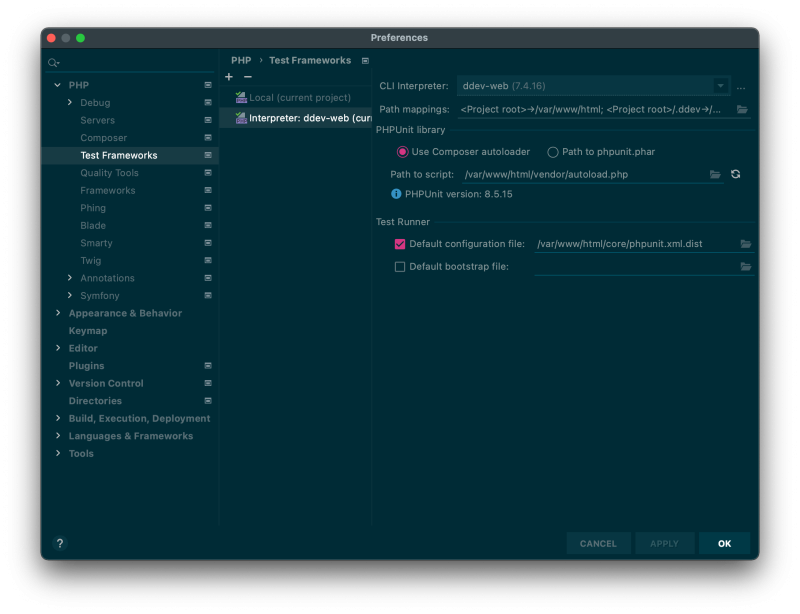Click the default configuration file path field

(636, 244)
